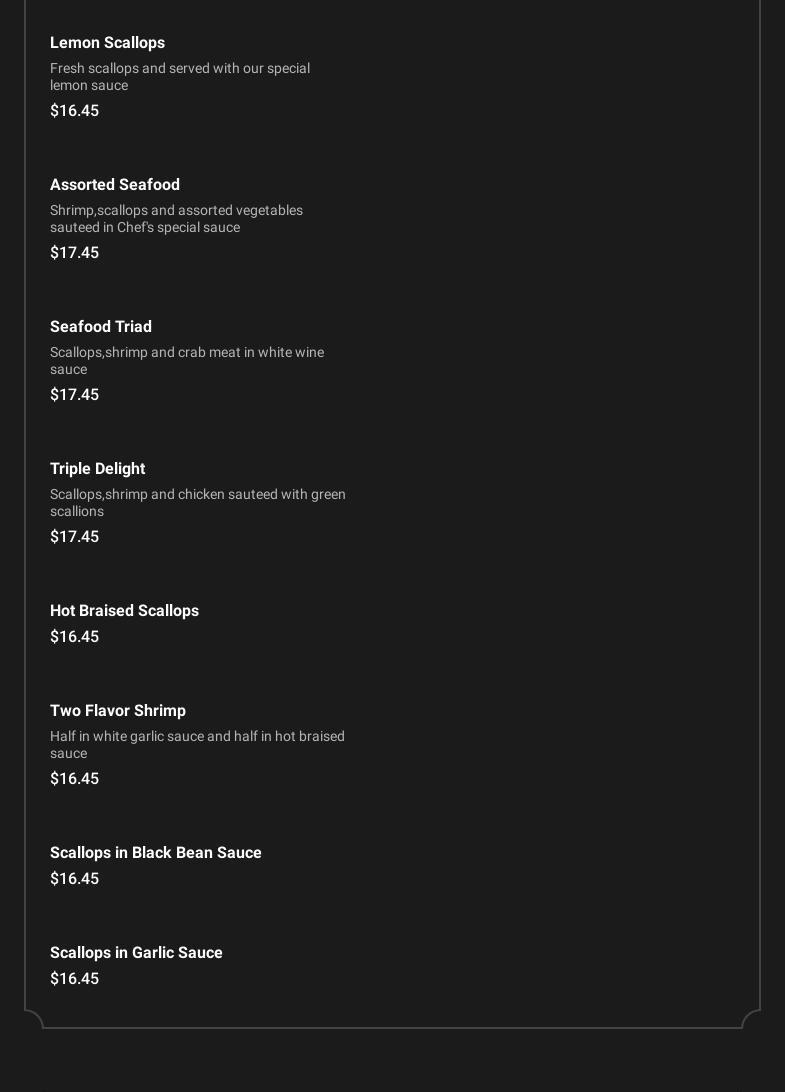This screenshot has height=1092, width=785.
Task: Click the Two Flavor Shrimp price
Action: point(74,779)
